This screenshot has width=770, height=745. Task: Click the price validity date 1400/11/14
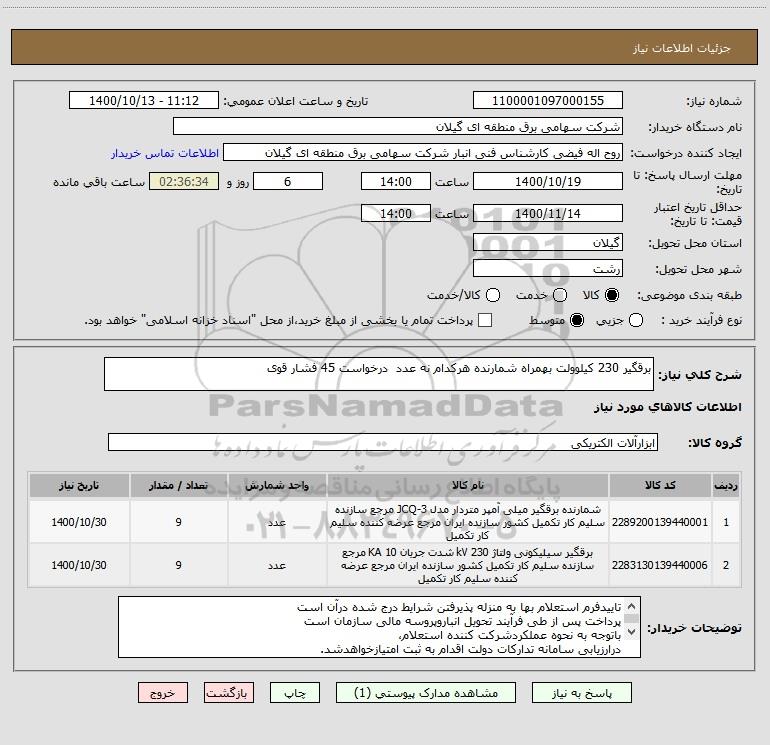pos(548,213)
